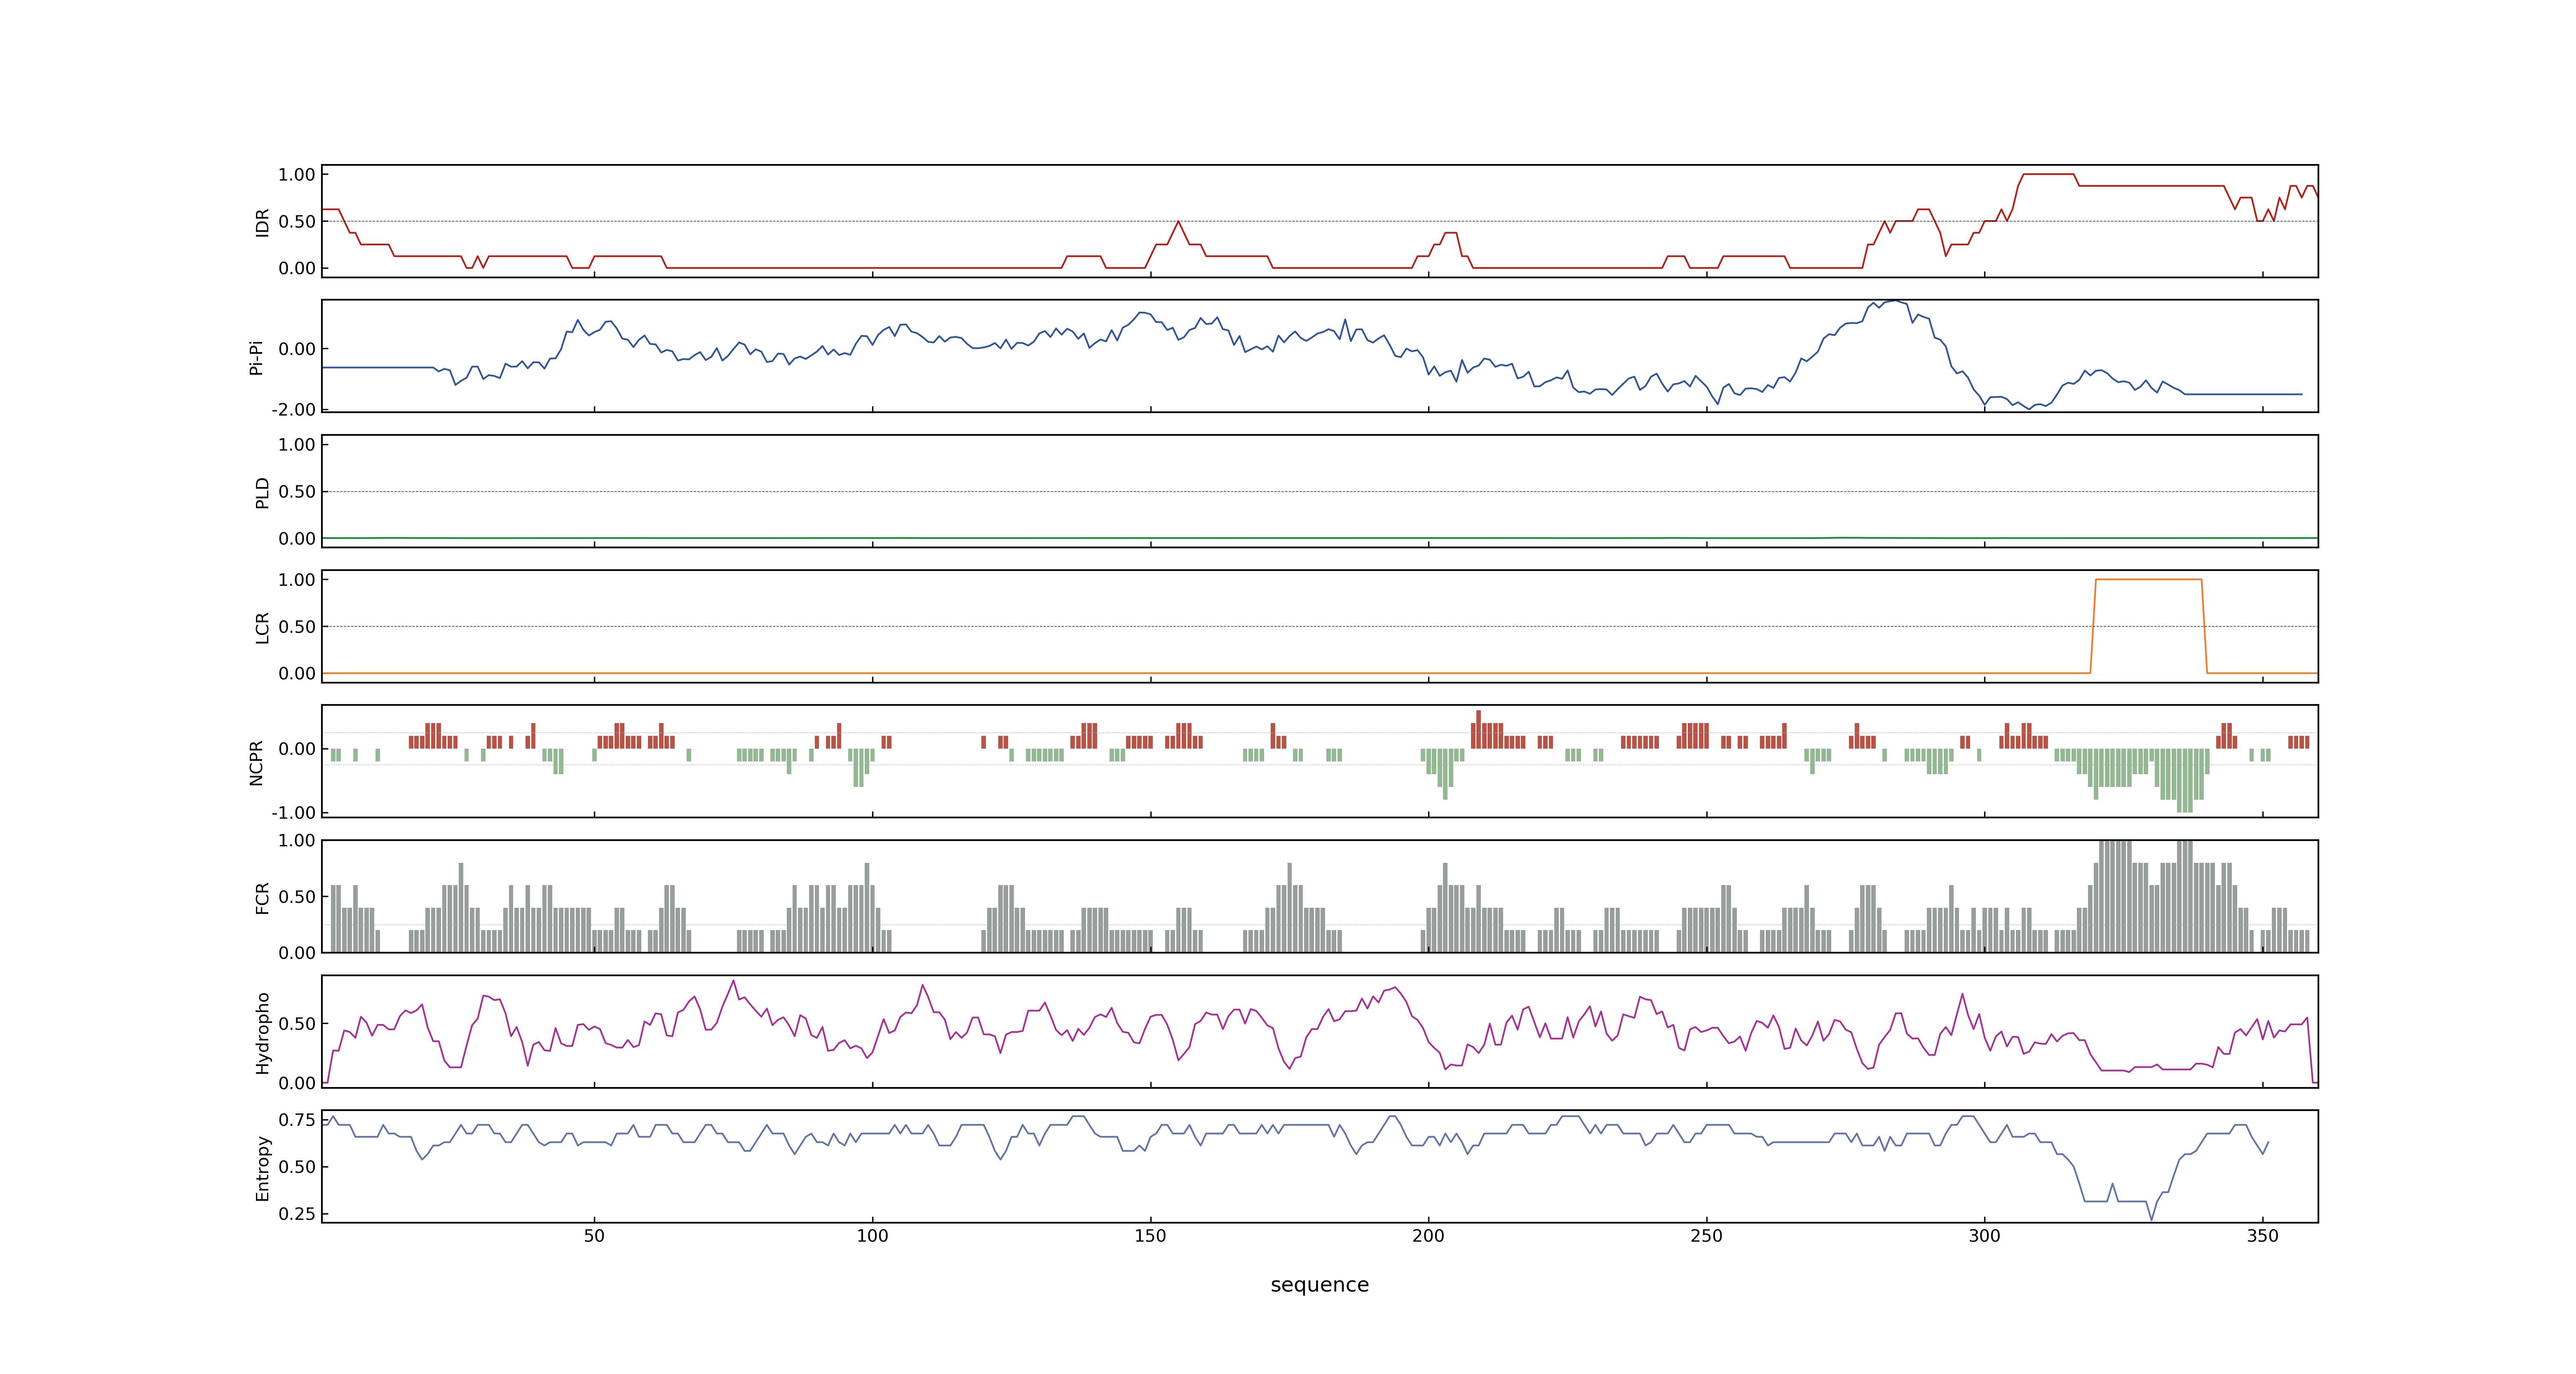Click the PLD axis label
The height and width of the screenshot is (1374, 2576).
pyautogui.click(x=262, y=492)
